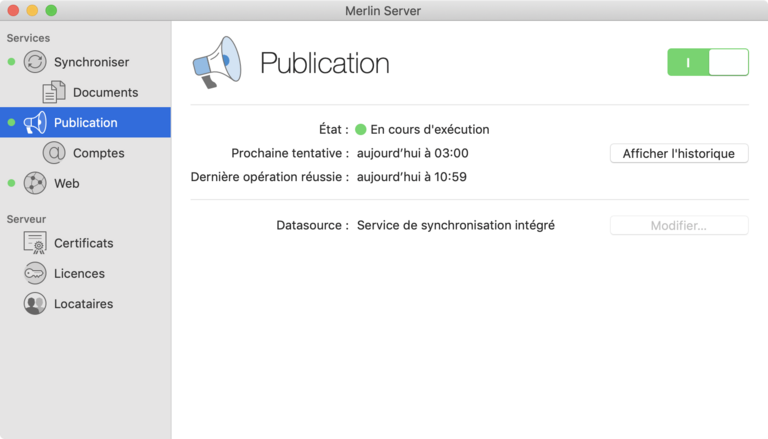This screenshot has width=768, height=439.
Task: Click 'aujourd'hui à 10:59' value
Action: point(411,177)
